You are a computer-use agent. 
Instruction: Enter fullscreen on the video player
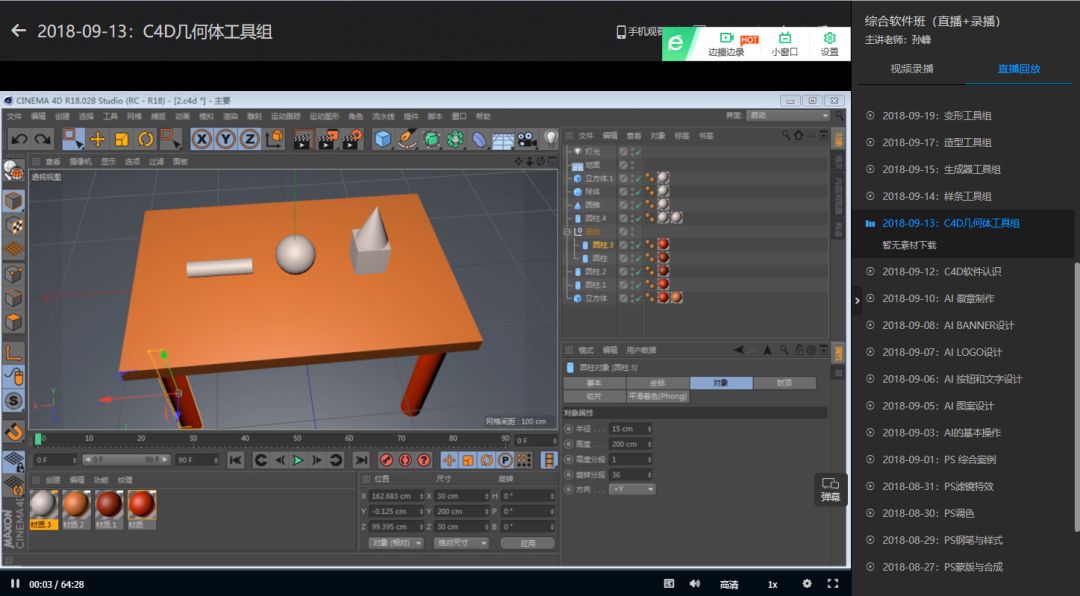(832, 583)
